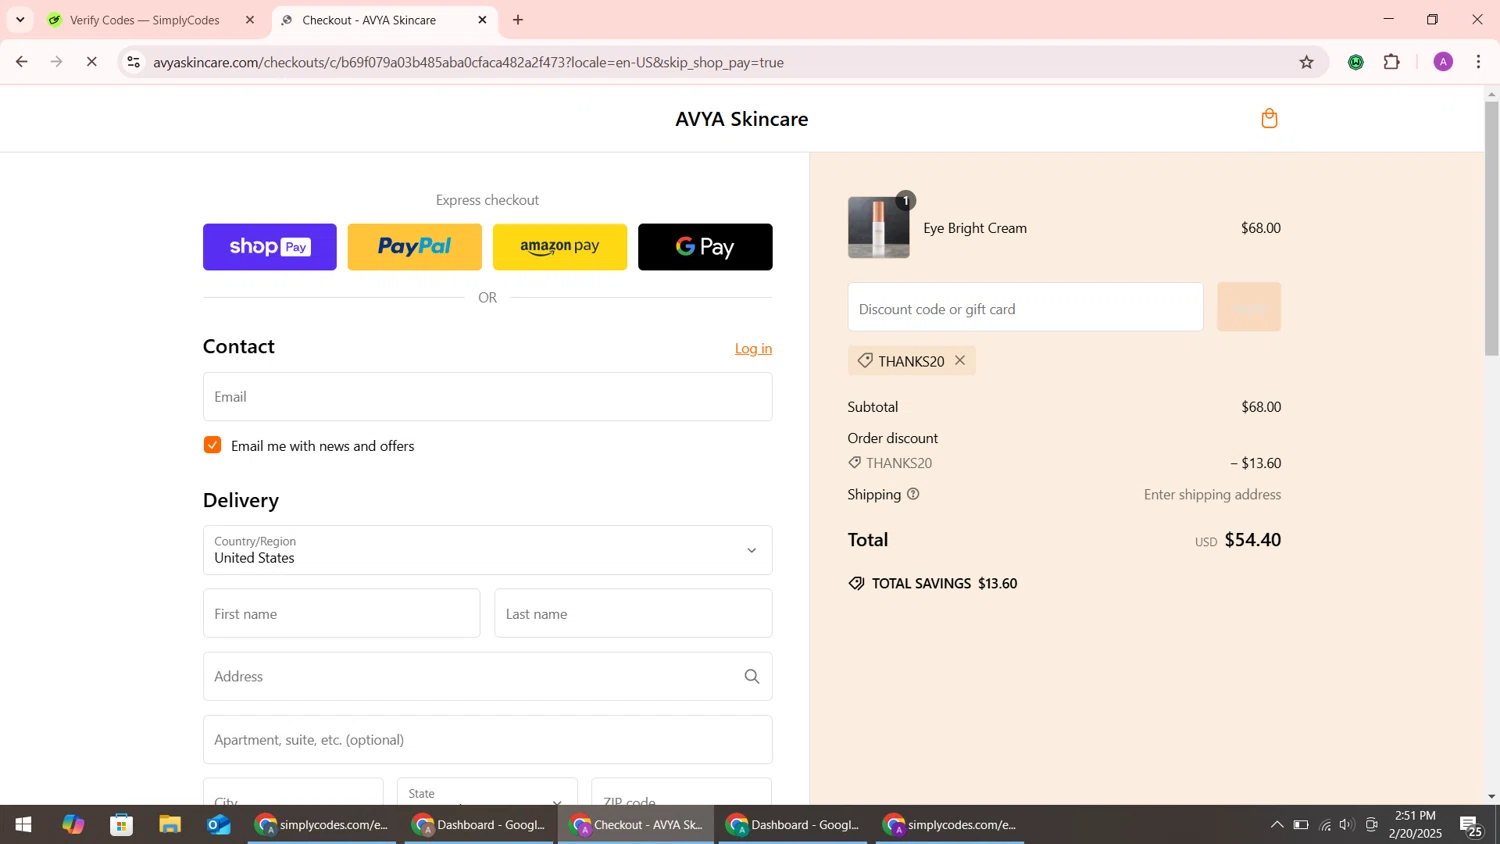Switch to first simplycodes.com taskbar window
1500x844 pixels.
322,825
